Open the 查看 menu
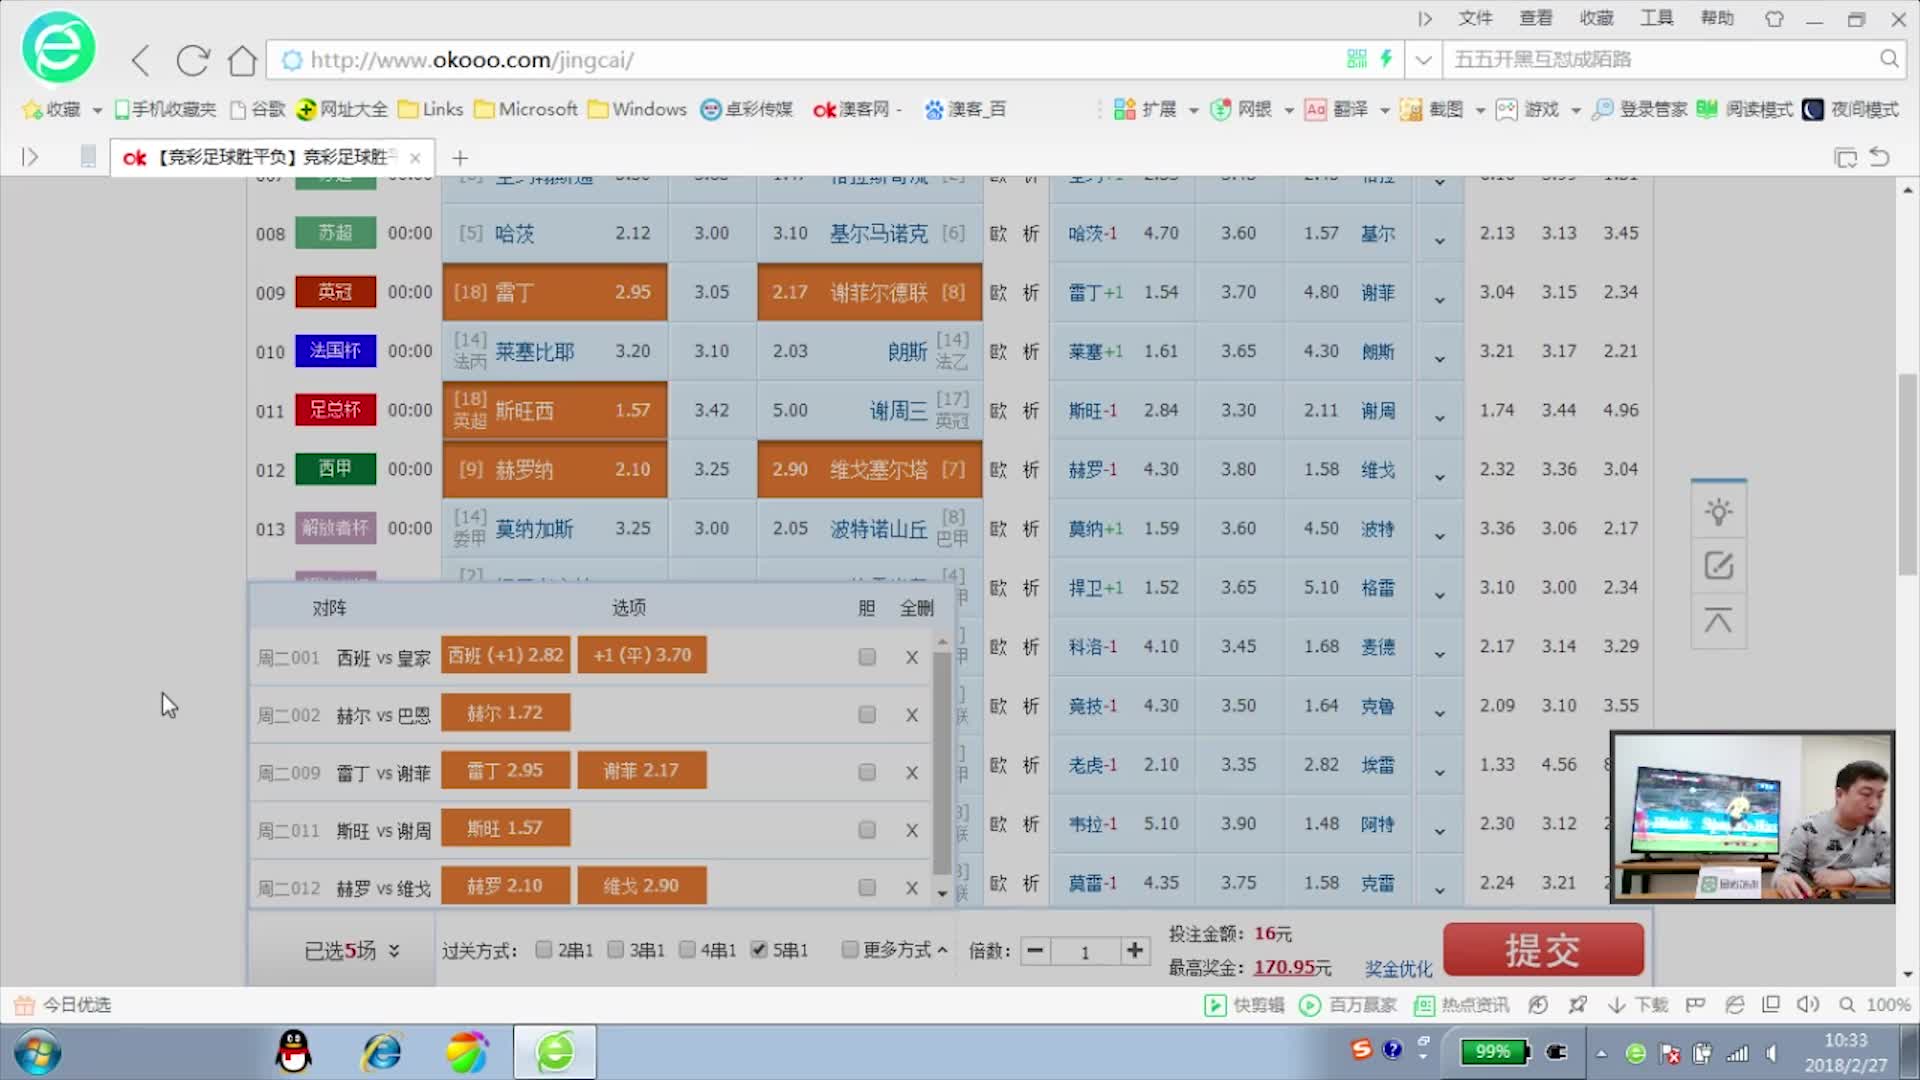The image size is (1920, 1080). click(x=1536, y=18)
